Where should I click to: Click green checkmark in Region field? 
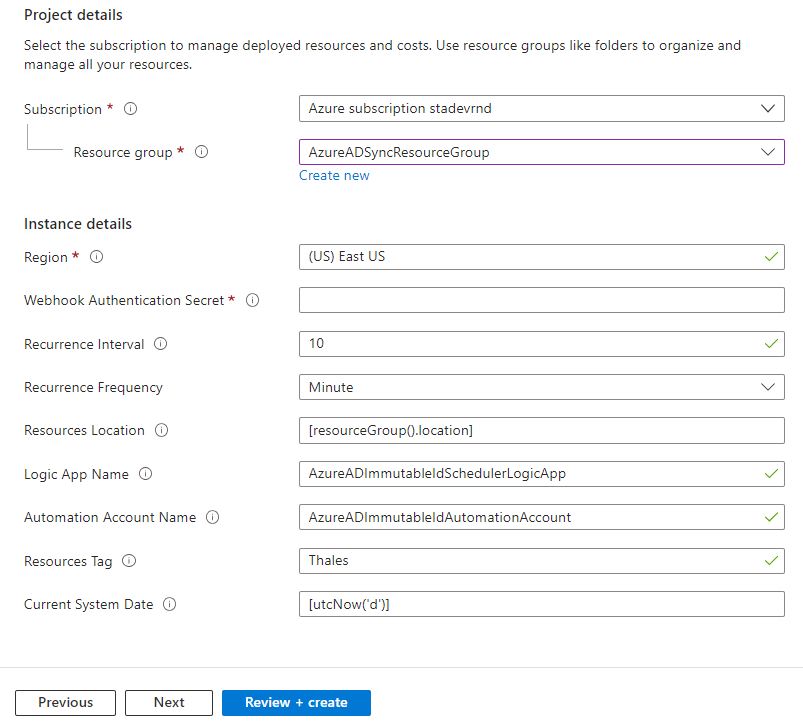[x=771, y=257]
